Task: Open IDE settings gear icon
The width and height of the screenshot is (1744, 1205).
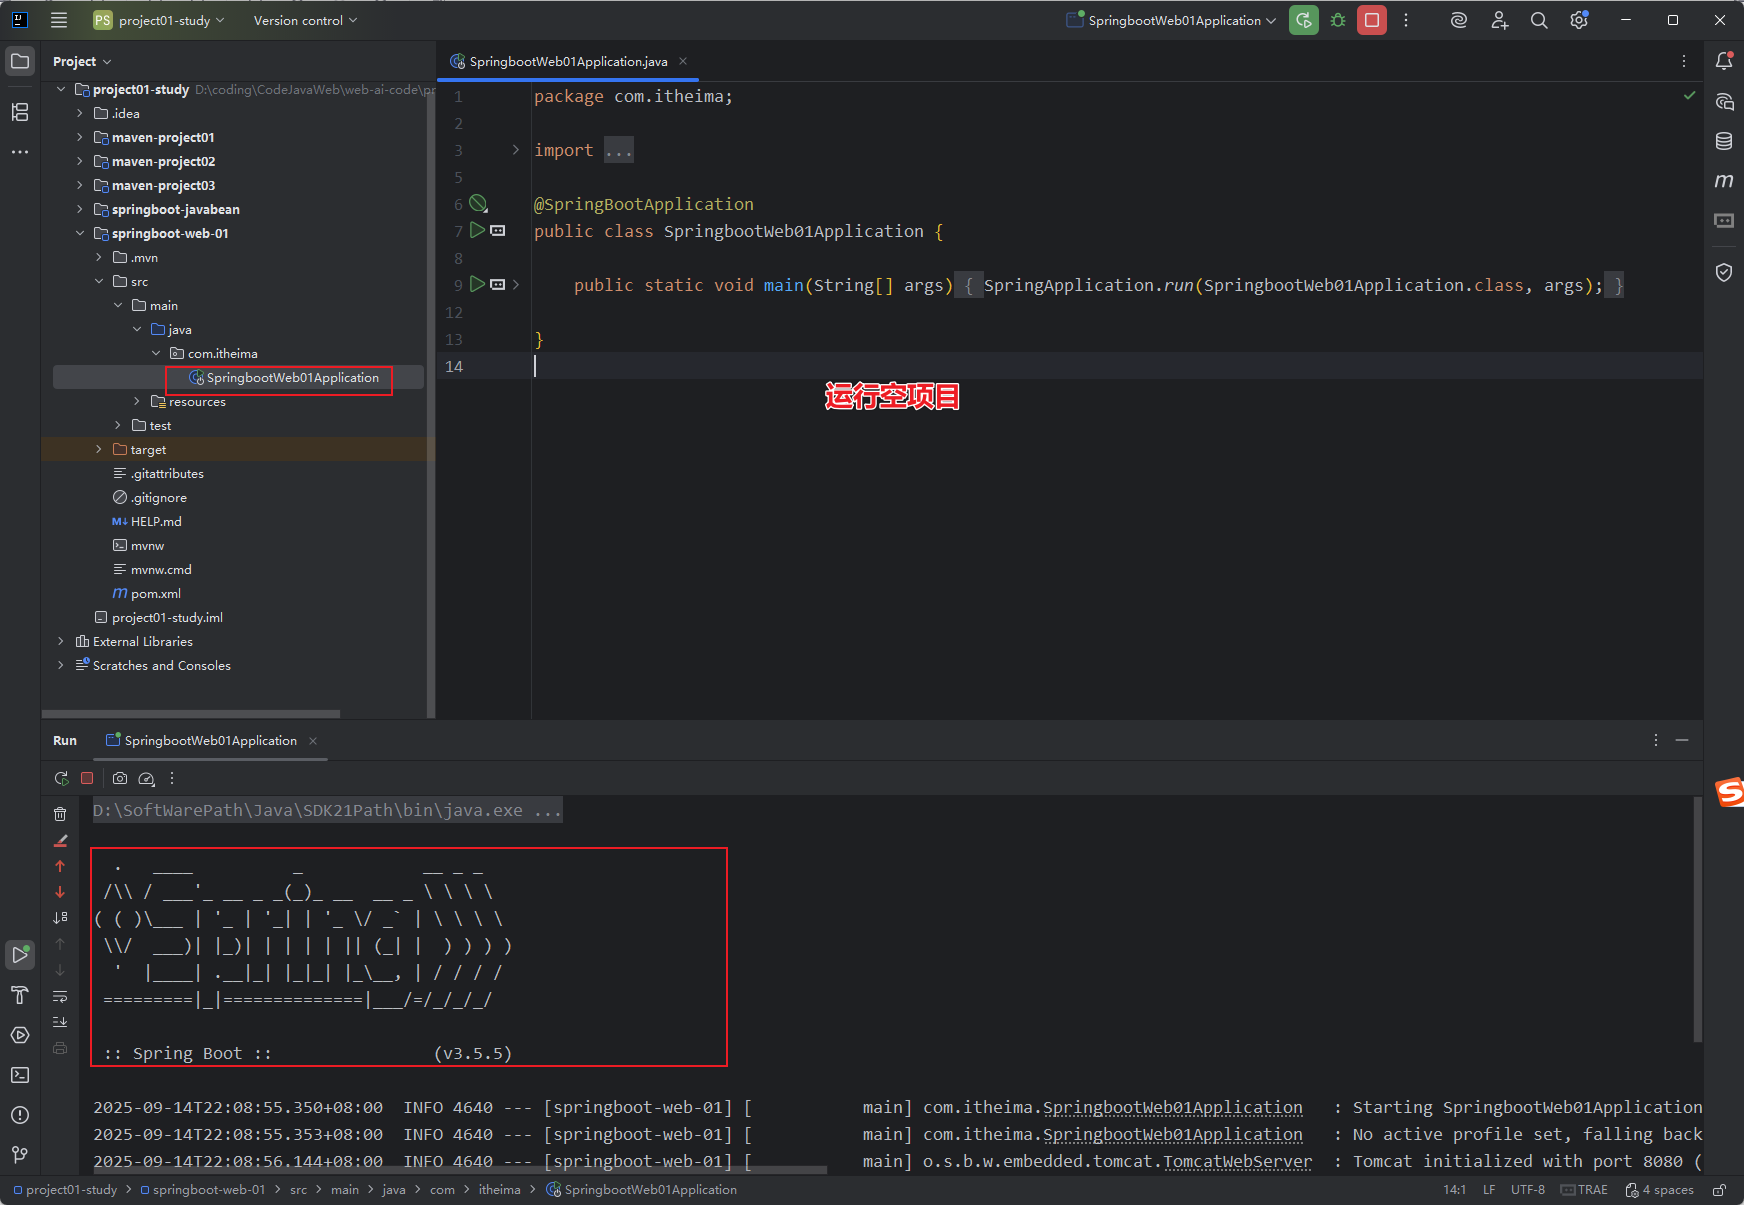Action: (x=1579, y=20)
